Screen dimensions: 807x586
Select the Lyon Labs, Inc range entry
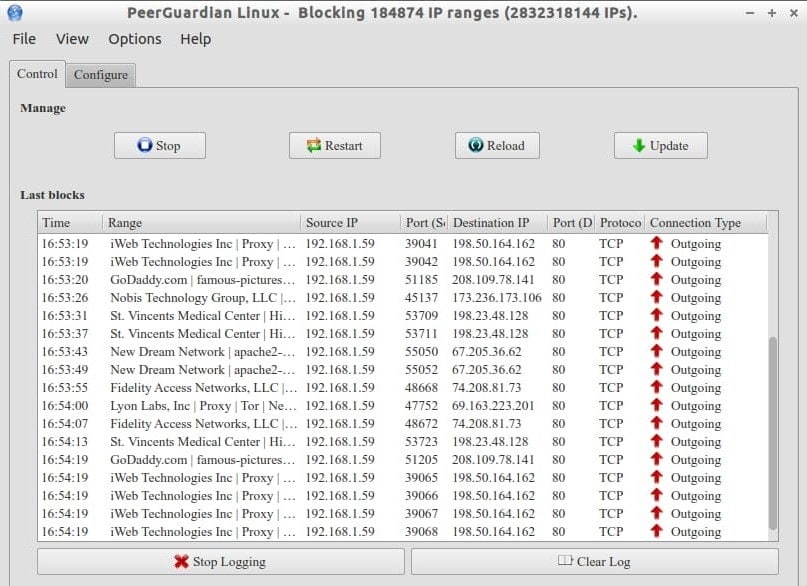tap(203, 406)
